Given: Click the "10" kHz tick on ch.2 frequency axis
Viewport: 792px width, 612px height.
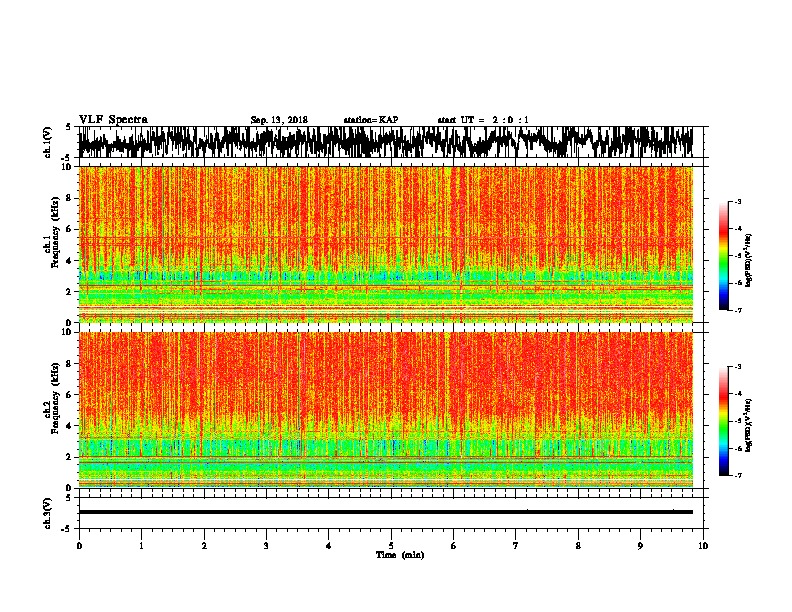Looking at the screenshot, I should tap(67, 332).
